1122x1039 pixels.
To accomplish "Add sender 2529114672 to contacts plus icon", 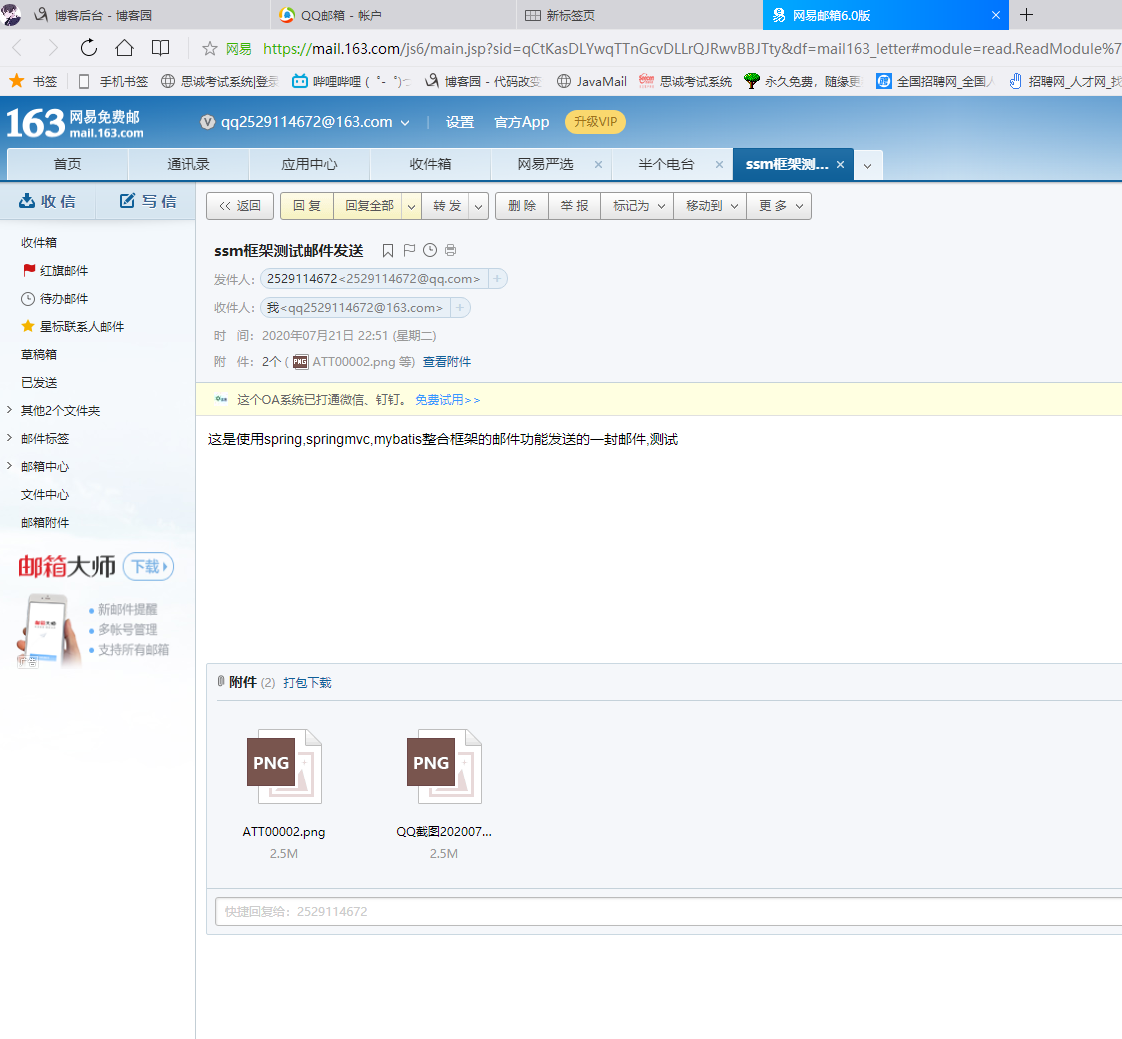I will click(497, 278).
